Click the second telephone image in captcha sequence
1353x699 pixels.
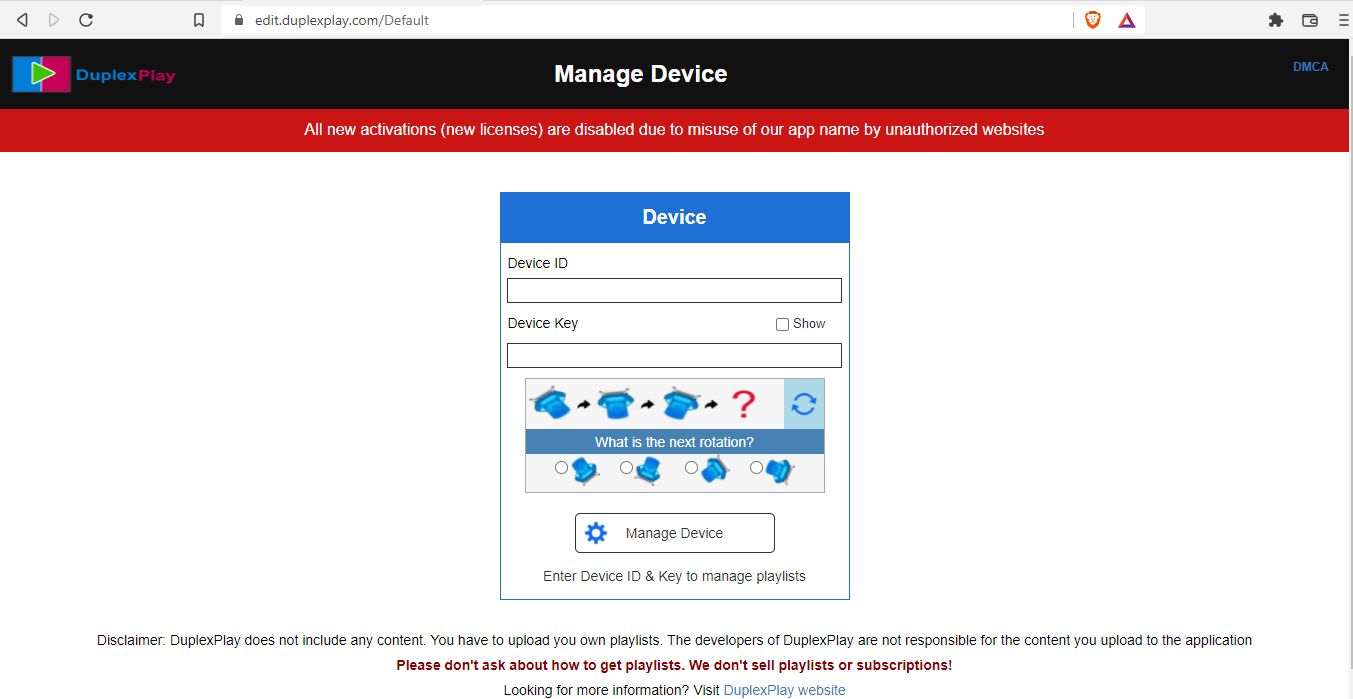pos(616,404)
